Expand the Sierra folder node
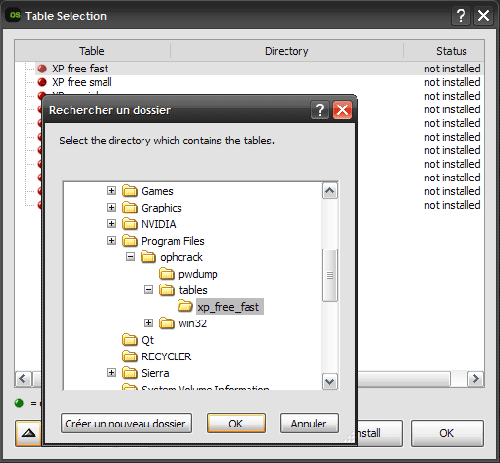Screen dimensions: 500x463 tap(111, 372)
